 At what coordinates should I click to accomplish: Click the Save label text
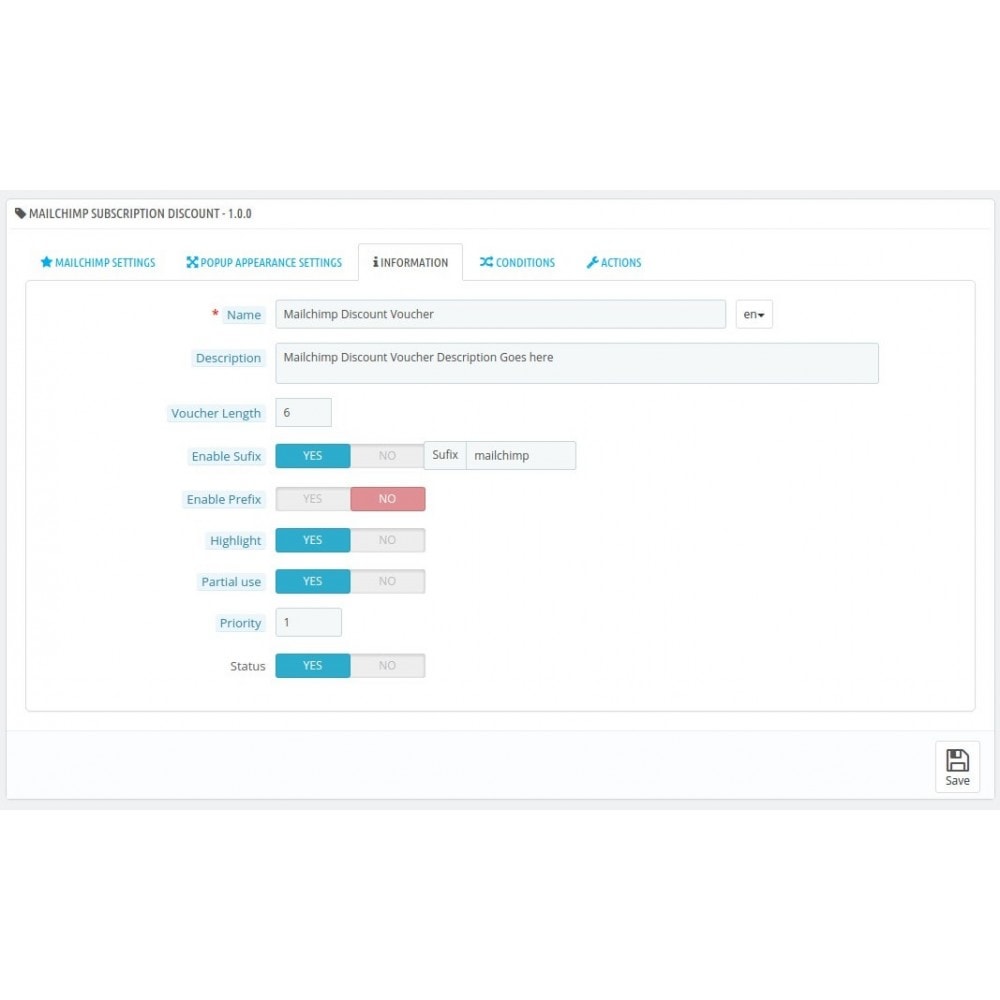coord(957,781)
